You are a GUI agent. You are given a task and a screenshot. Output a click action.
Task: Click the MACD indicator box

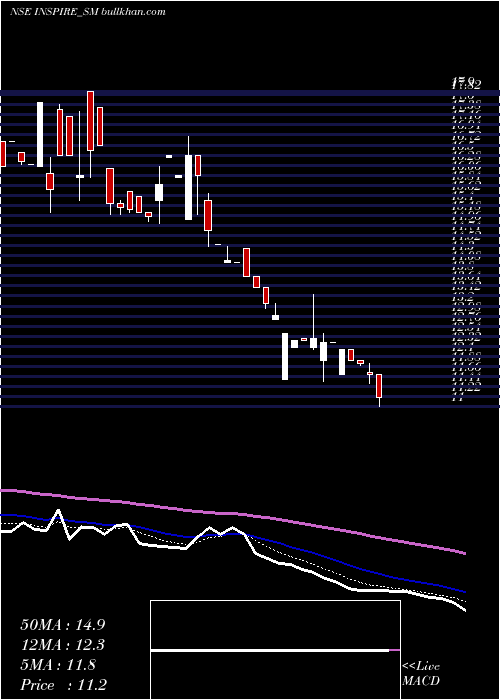point(275,650)
